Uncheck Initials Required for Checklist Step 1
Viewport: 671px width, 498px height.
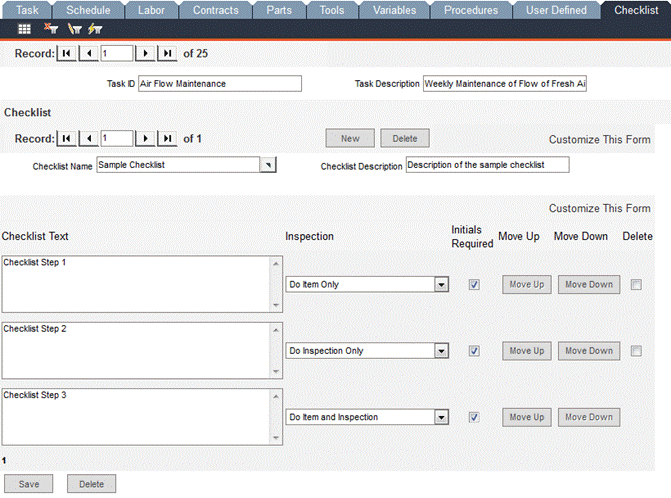(474, 284)
